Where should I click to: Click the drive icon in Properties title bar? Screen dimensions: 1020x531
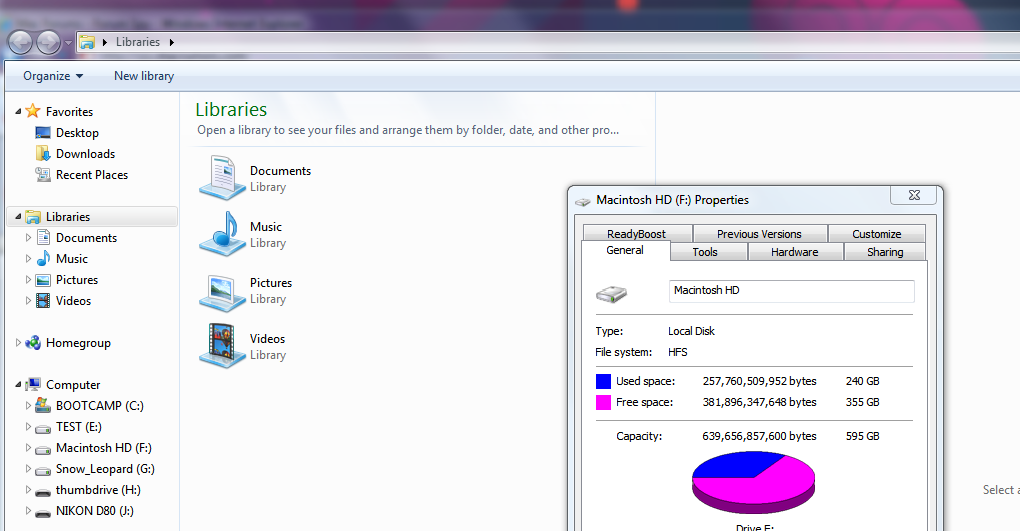(583, 201)
